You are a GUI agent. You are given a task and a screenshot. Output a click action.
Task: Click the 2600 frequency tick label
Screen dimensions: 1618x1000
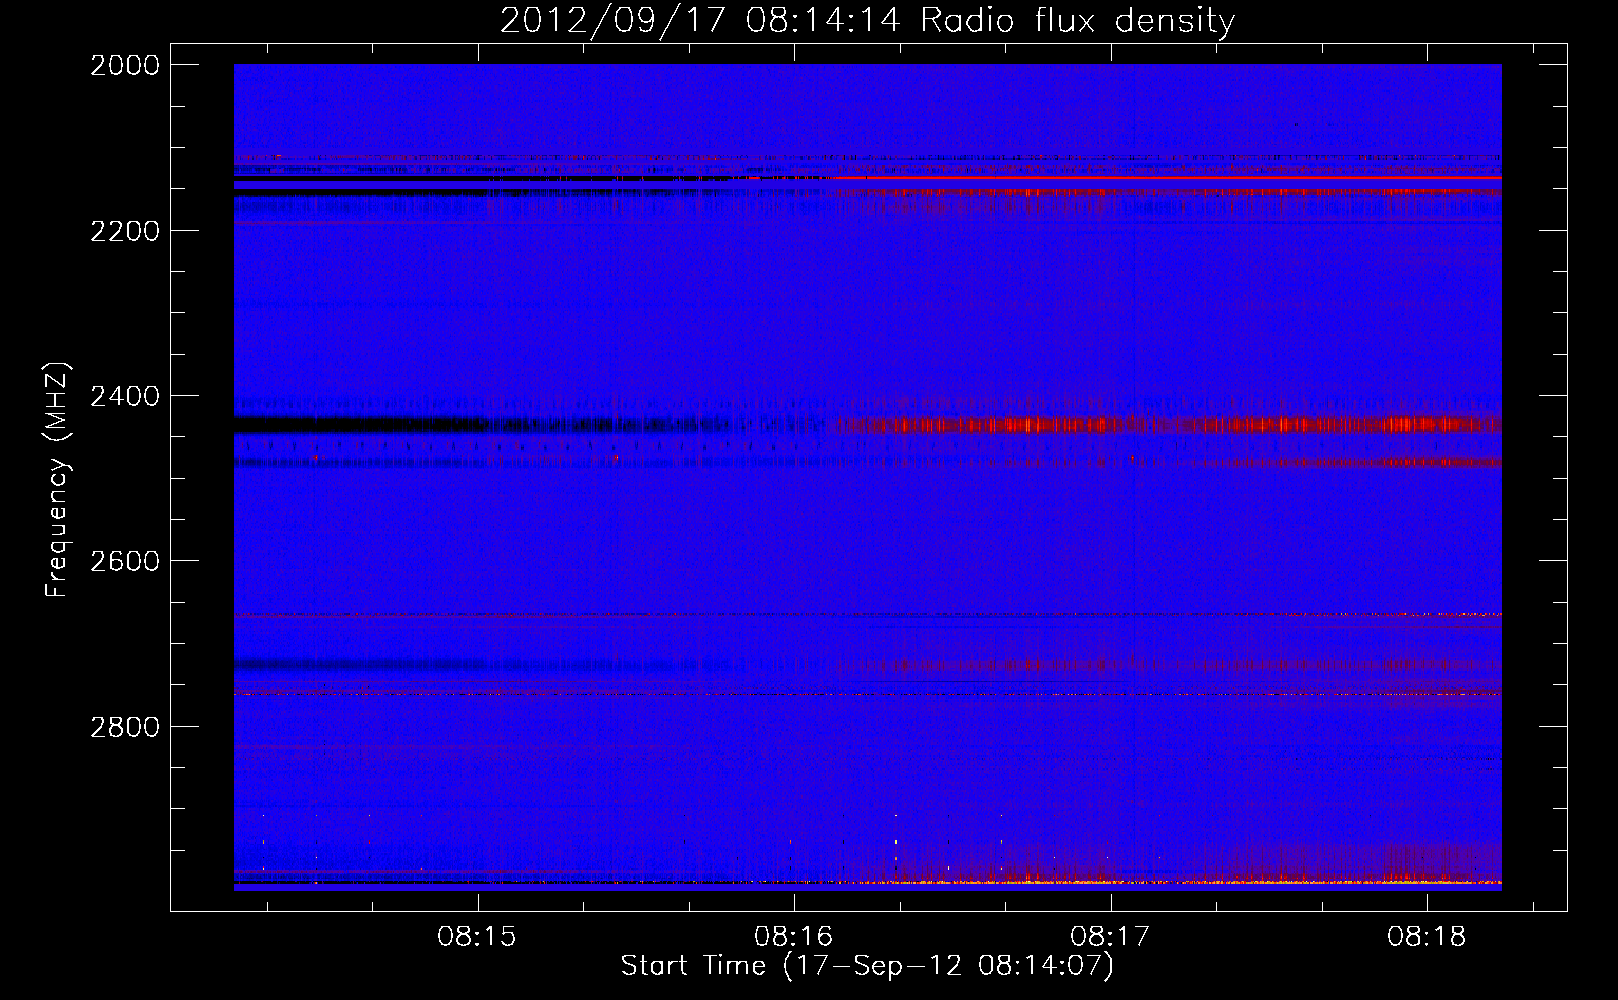click(125, 561)
